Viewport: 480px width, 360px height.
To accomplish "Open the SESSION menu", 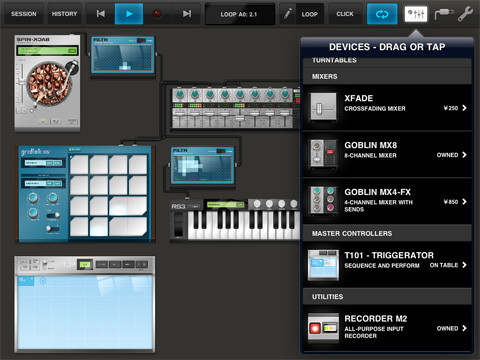I will coord(24,14).
